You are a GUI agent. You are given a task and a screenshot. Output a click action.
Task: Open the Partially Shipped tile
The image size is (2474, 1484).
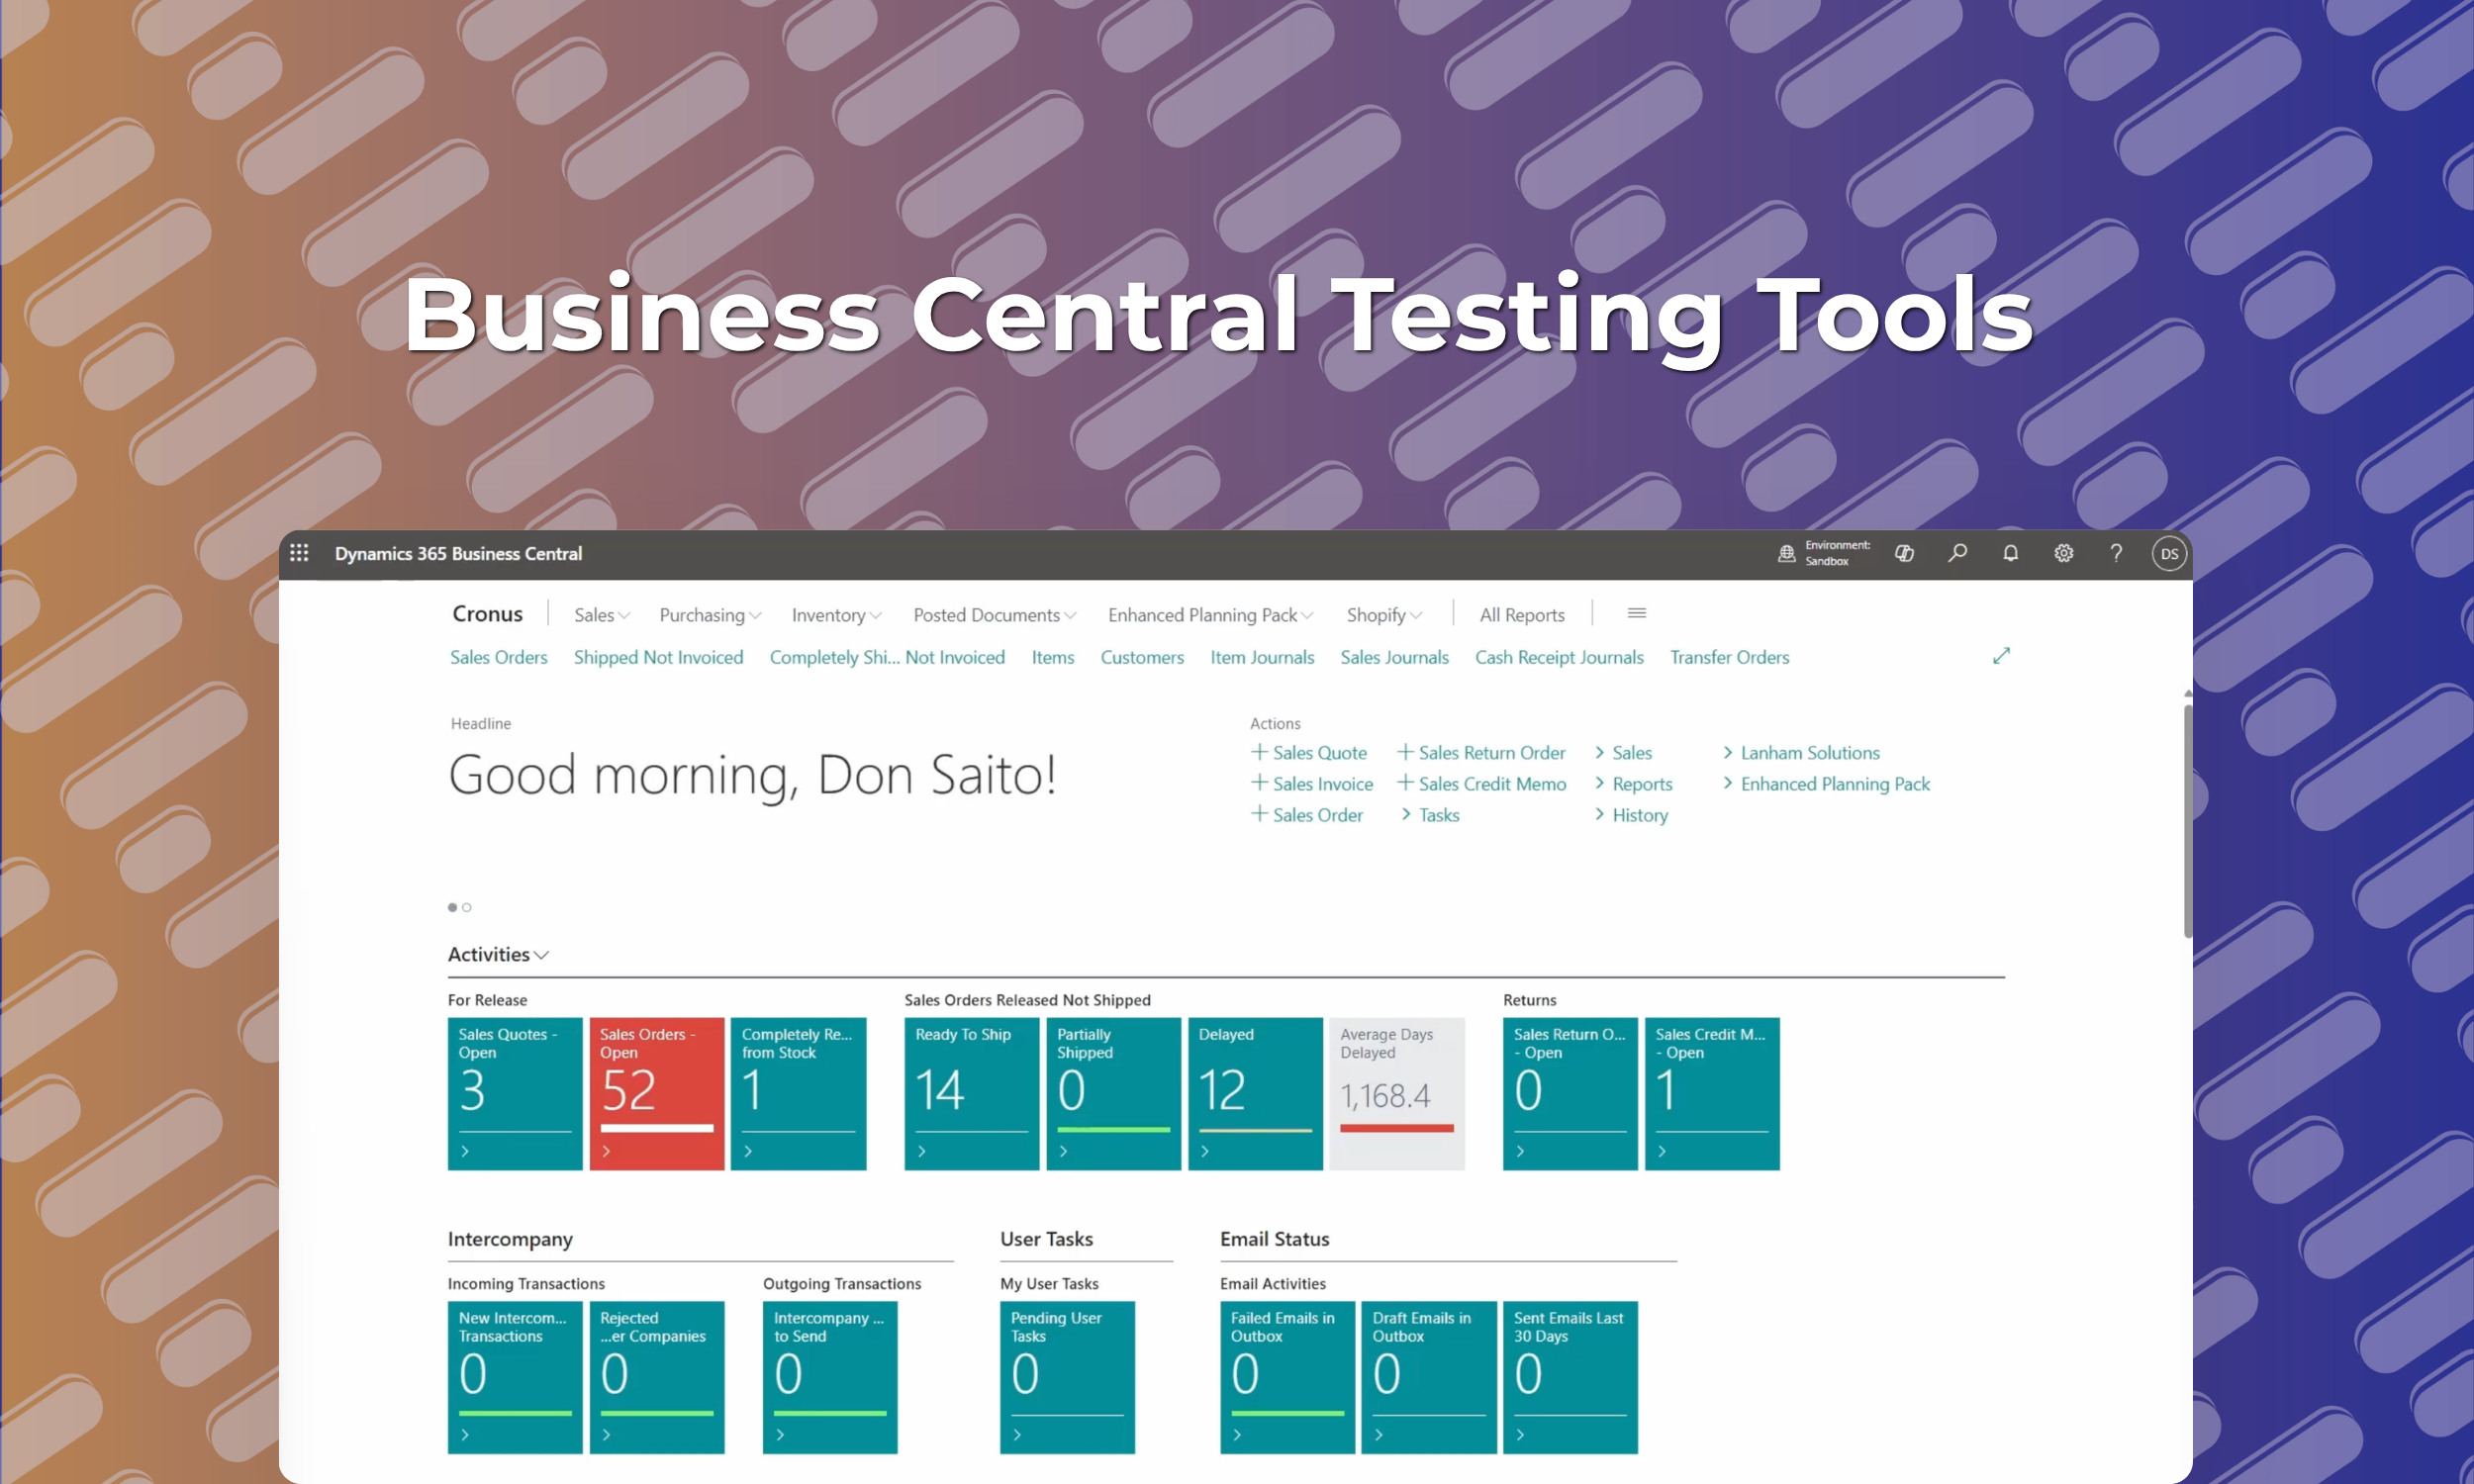1113,1093
